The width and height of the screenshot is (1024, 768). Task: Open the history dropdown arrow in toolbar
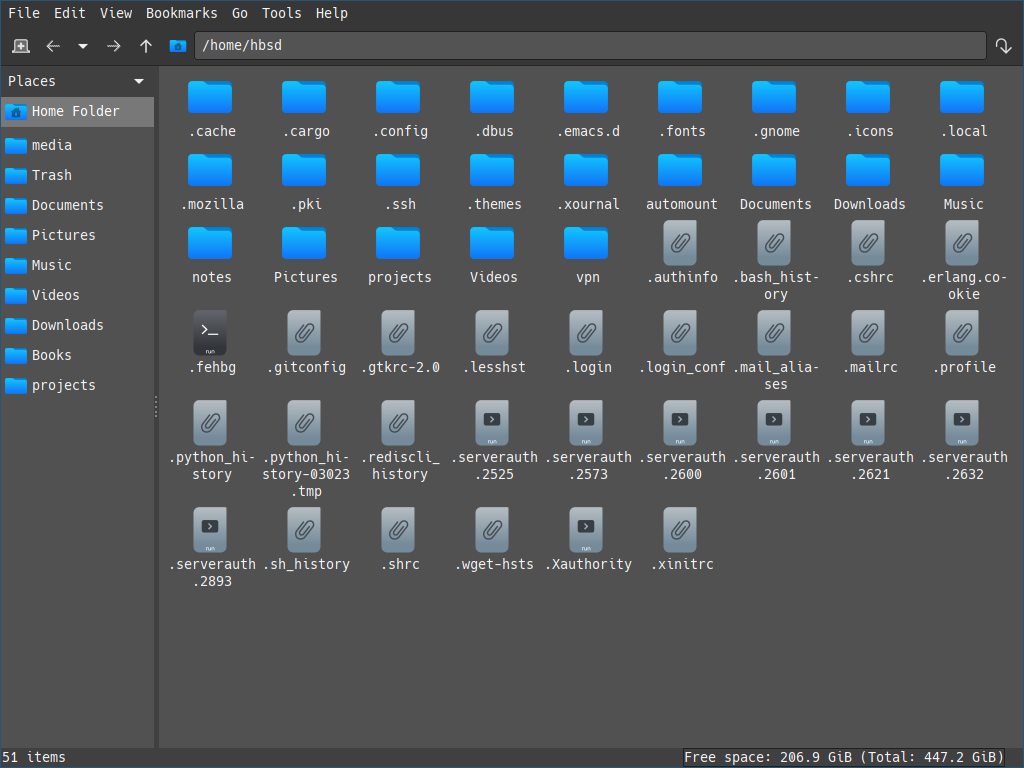83,46
